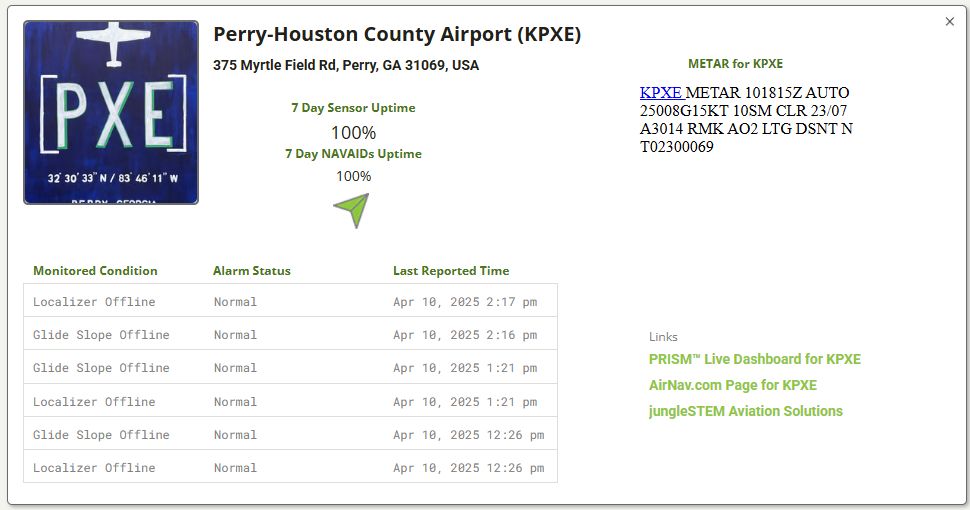Open PRISM Live Dashboard for KPXE

754,359
